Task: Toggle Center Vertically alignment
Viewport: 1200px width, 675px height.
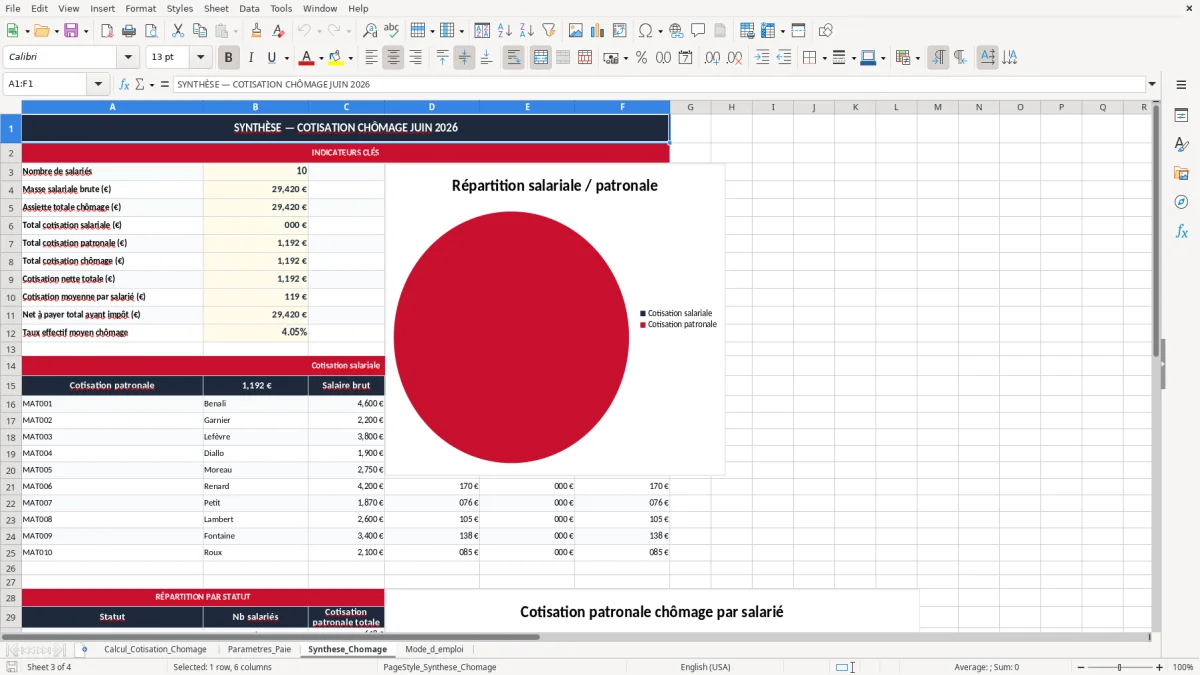Action: point(464,58)
